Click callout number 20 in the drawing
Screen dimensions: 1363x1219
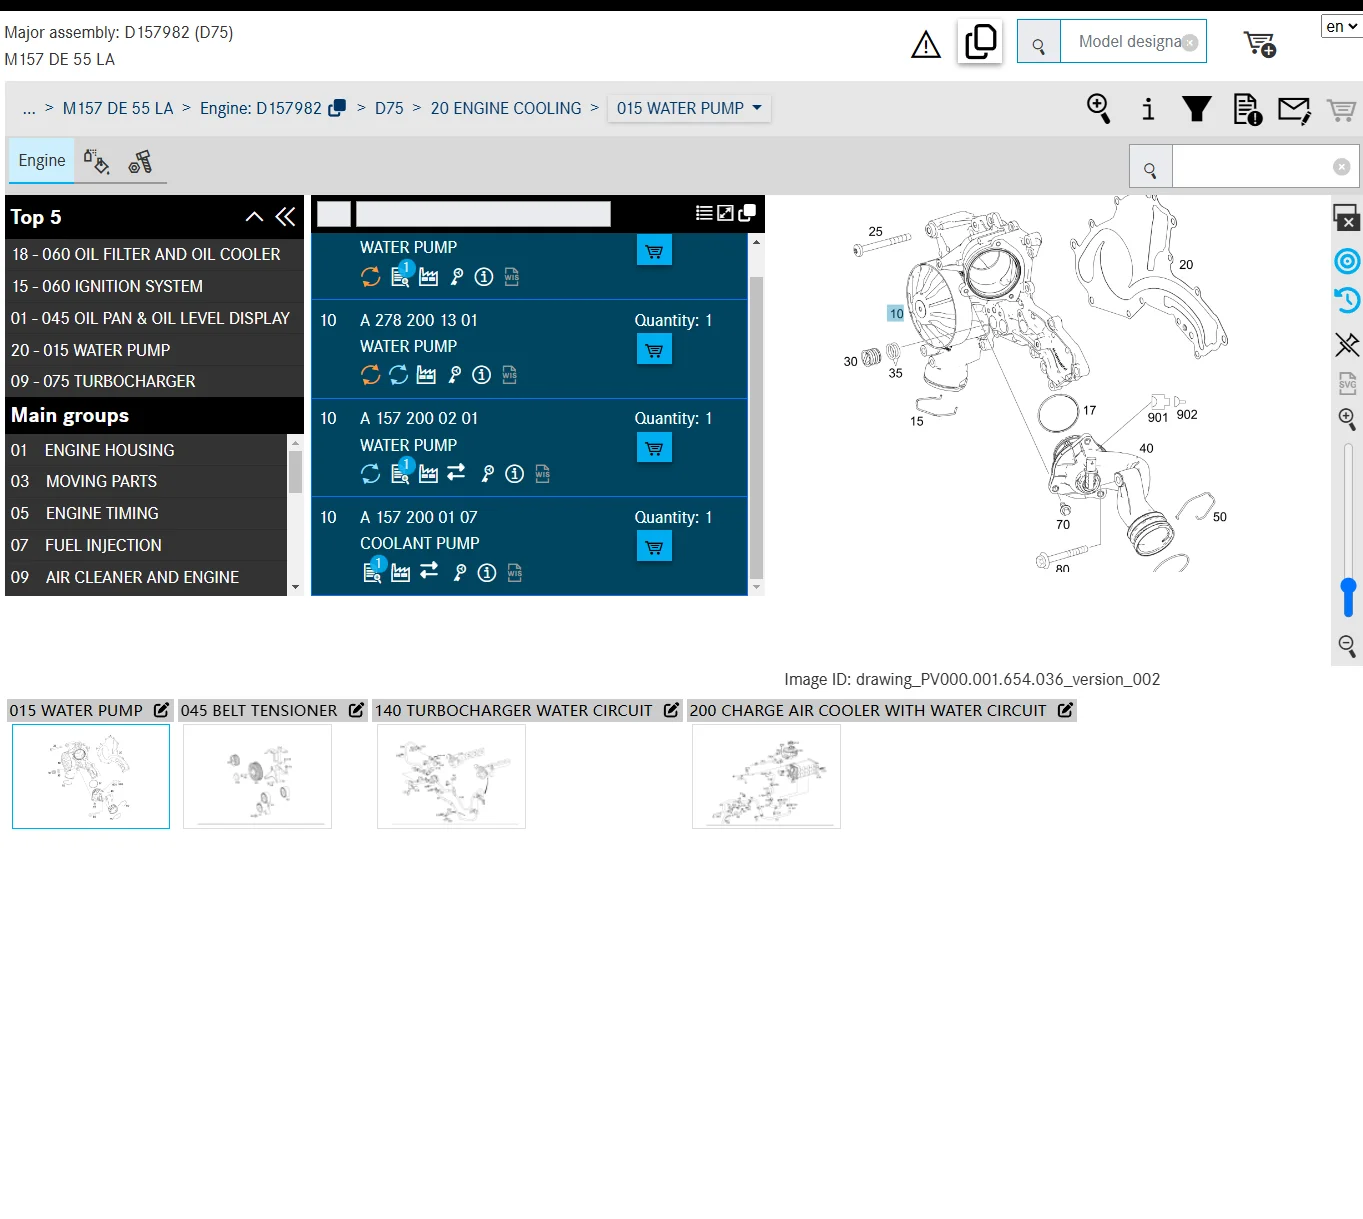click(x=1186, y=265)
